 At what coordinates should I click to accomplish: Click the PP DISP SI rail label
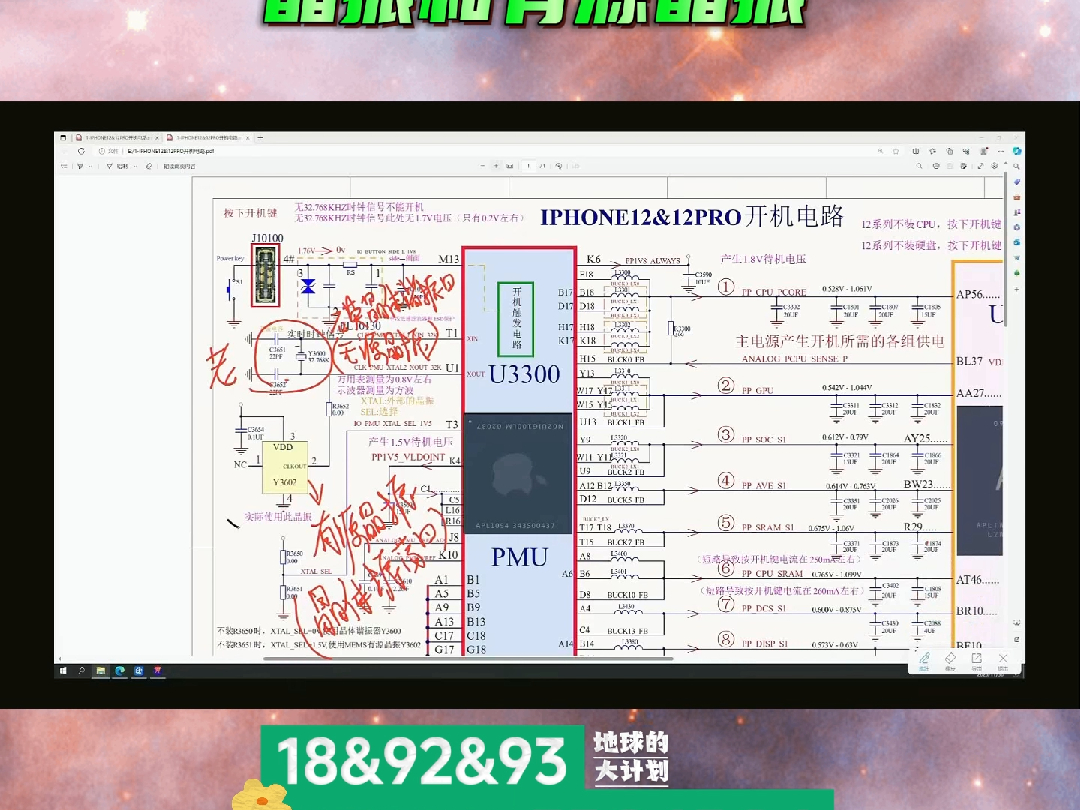tap(765, 644)
